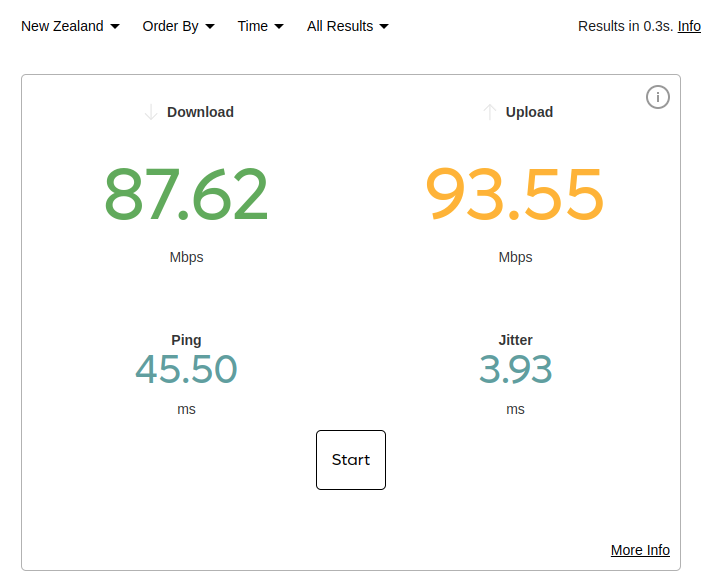This screenshot has width=721, height=588.
Task: Click the upload up-arrow icon
Action: point(489,112)
